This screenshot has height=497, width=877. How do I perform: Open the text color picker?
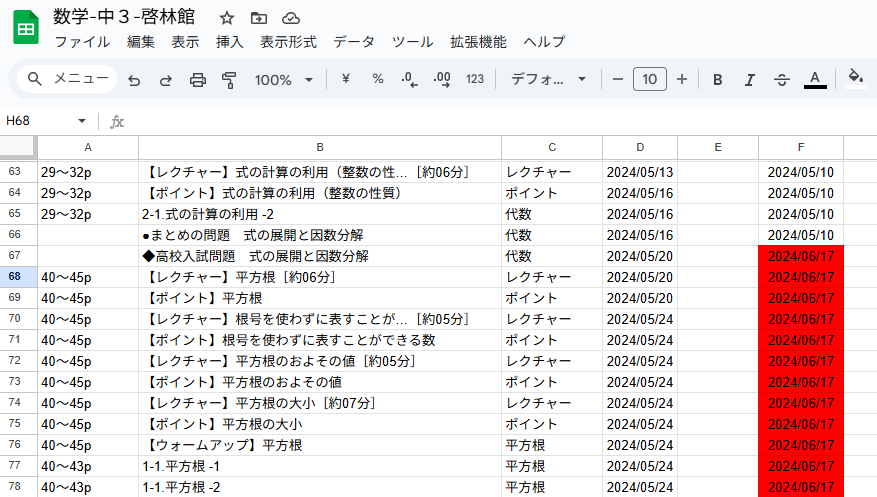point(815,80)
